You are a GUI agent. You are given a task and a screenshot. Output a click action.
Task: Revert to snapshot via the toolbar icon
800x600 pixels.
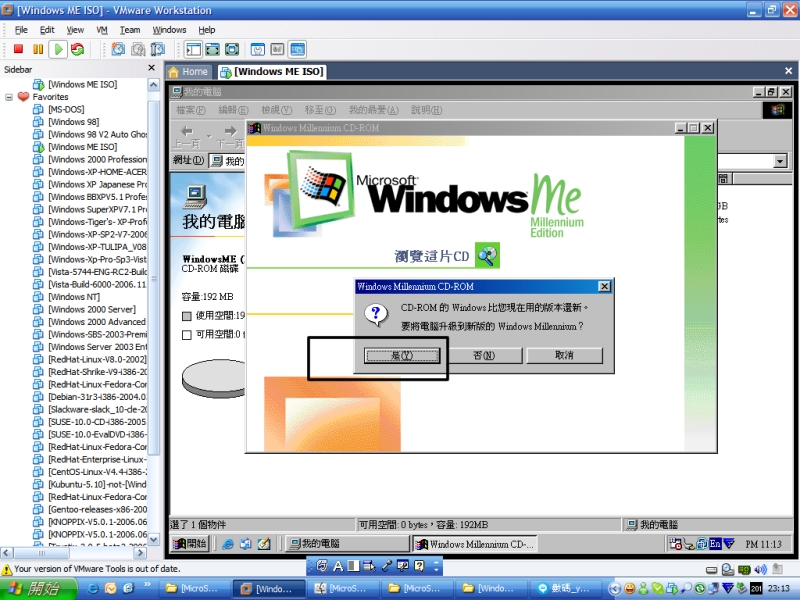click(x=138, y=49)
